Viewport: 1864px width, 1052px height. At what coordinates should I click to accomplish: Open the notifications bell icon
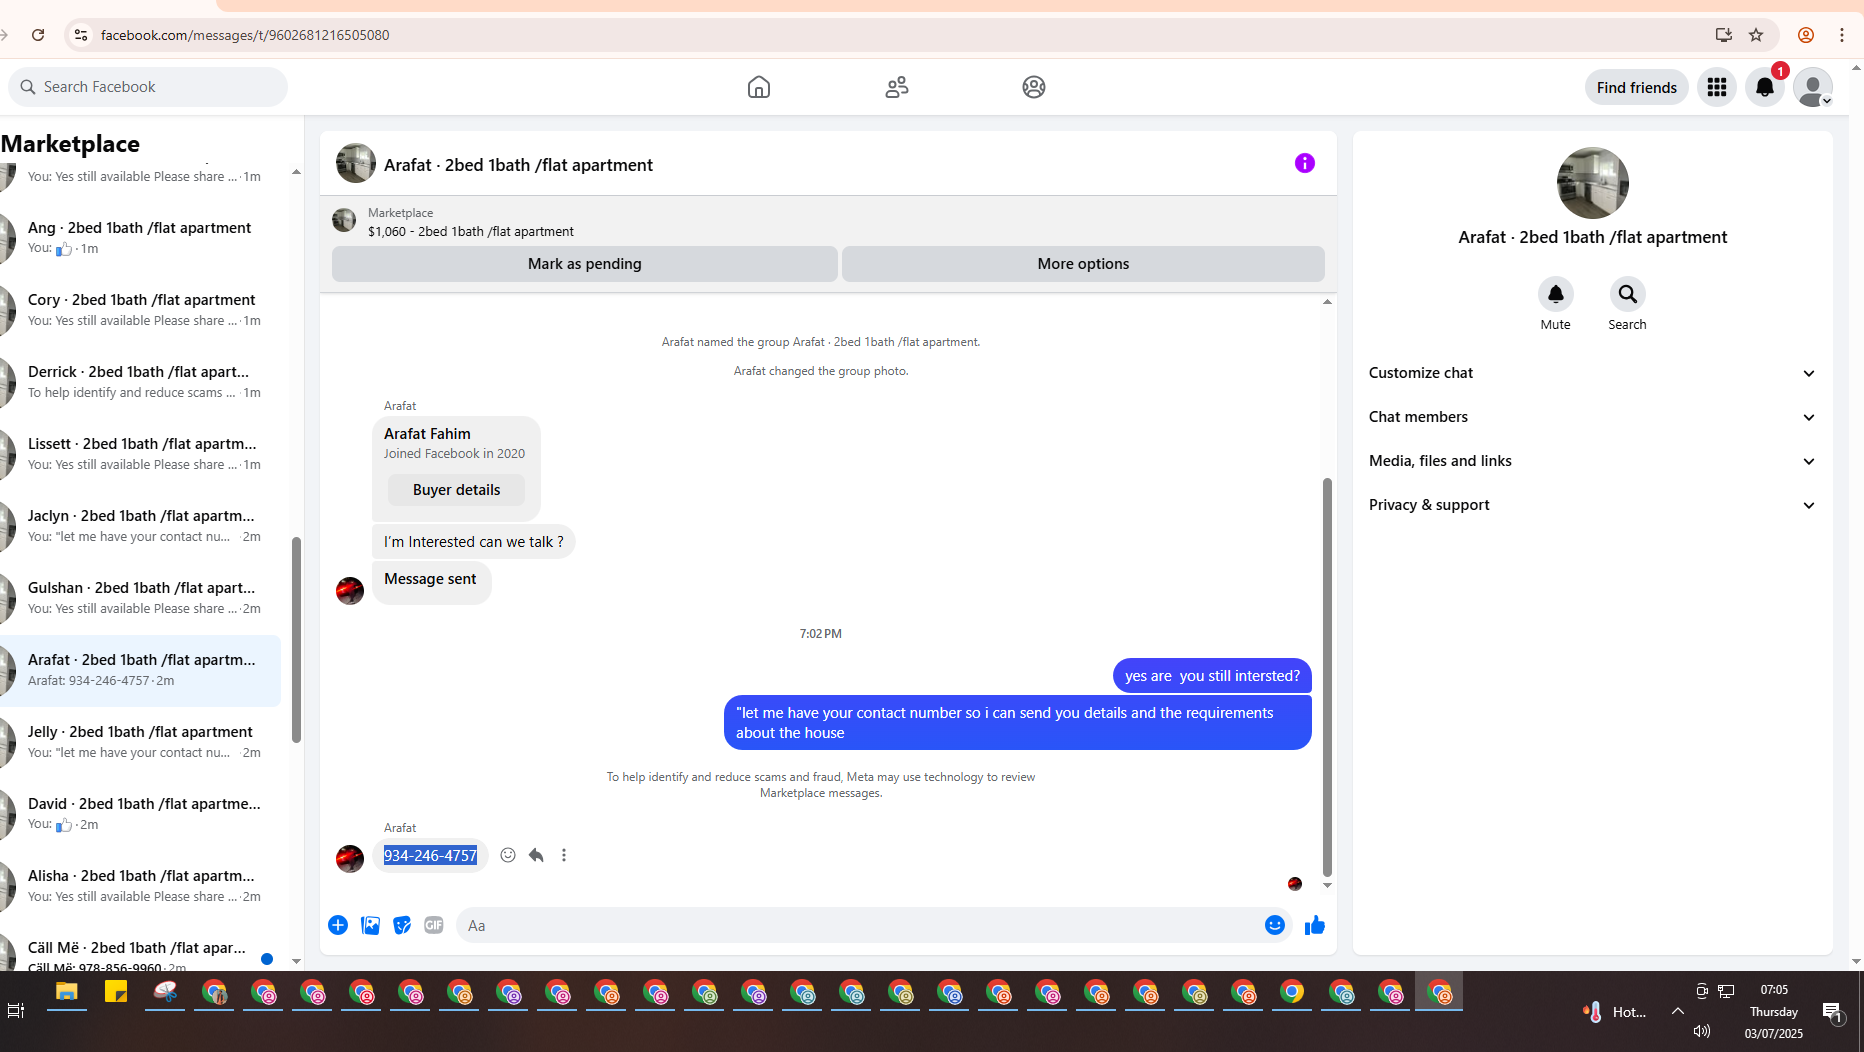click(x=1765, y=87)
